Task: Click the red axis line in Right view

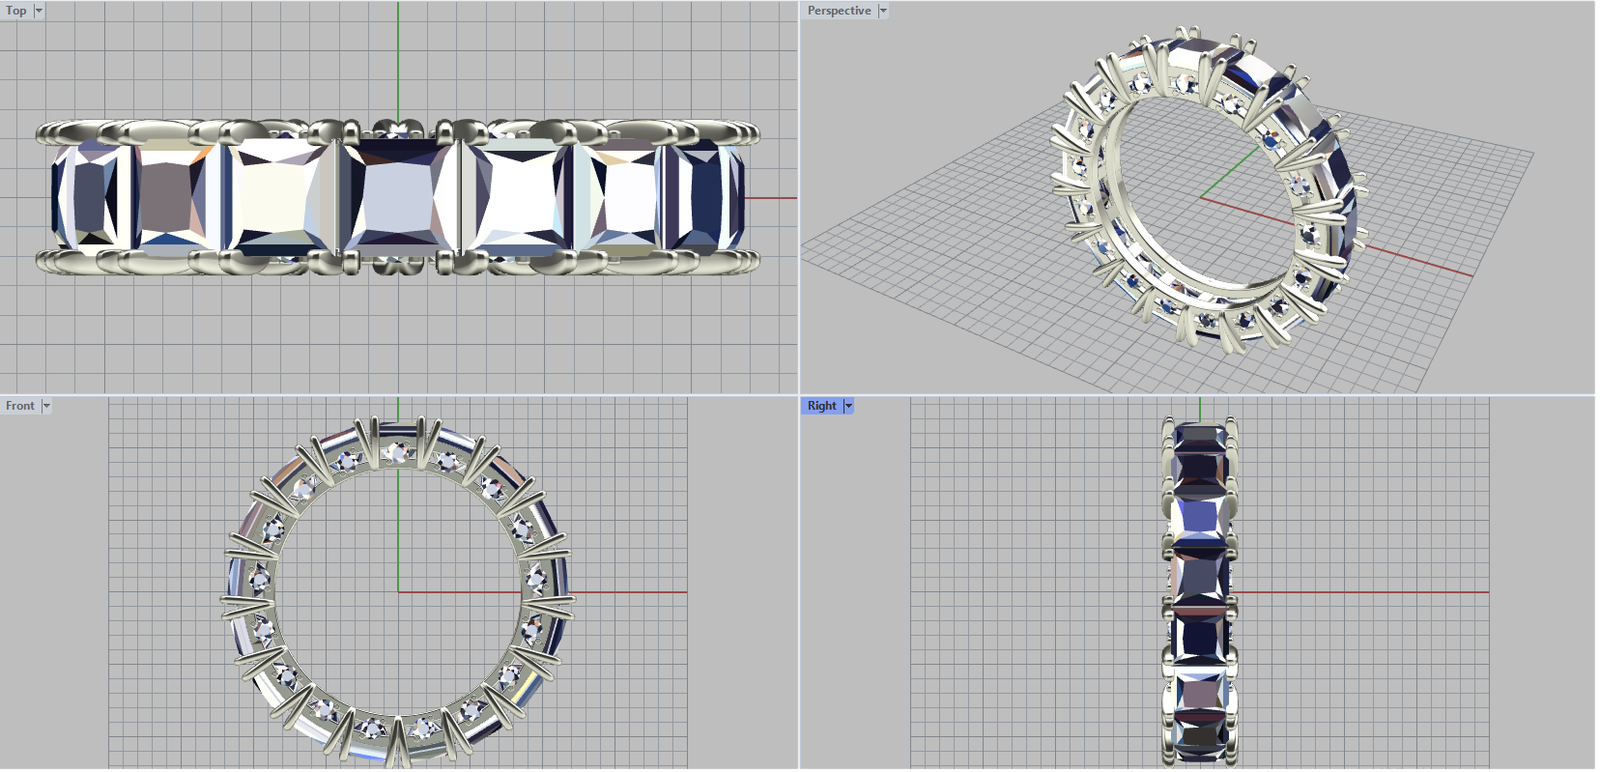Action: pos(1380,592)
